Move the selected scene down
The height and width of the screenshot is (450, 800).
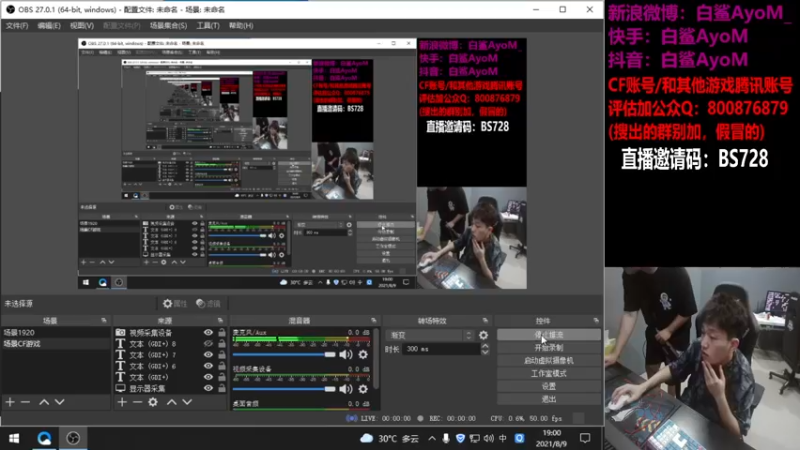(x=60, y=402)
